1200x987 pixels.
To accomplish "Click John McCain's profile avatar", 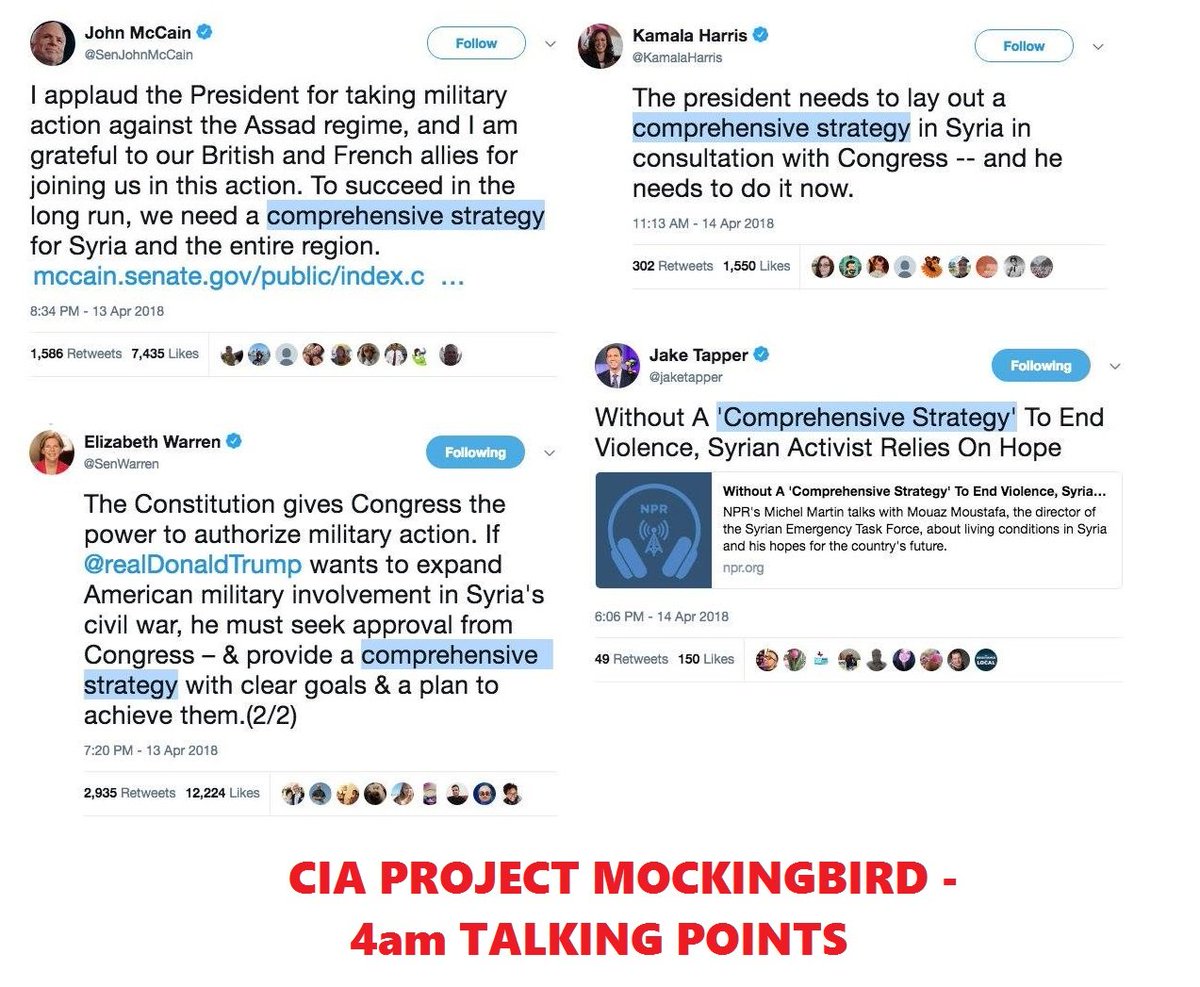I will coord(52,43).
